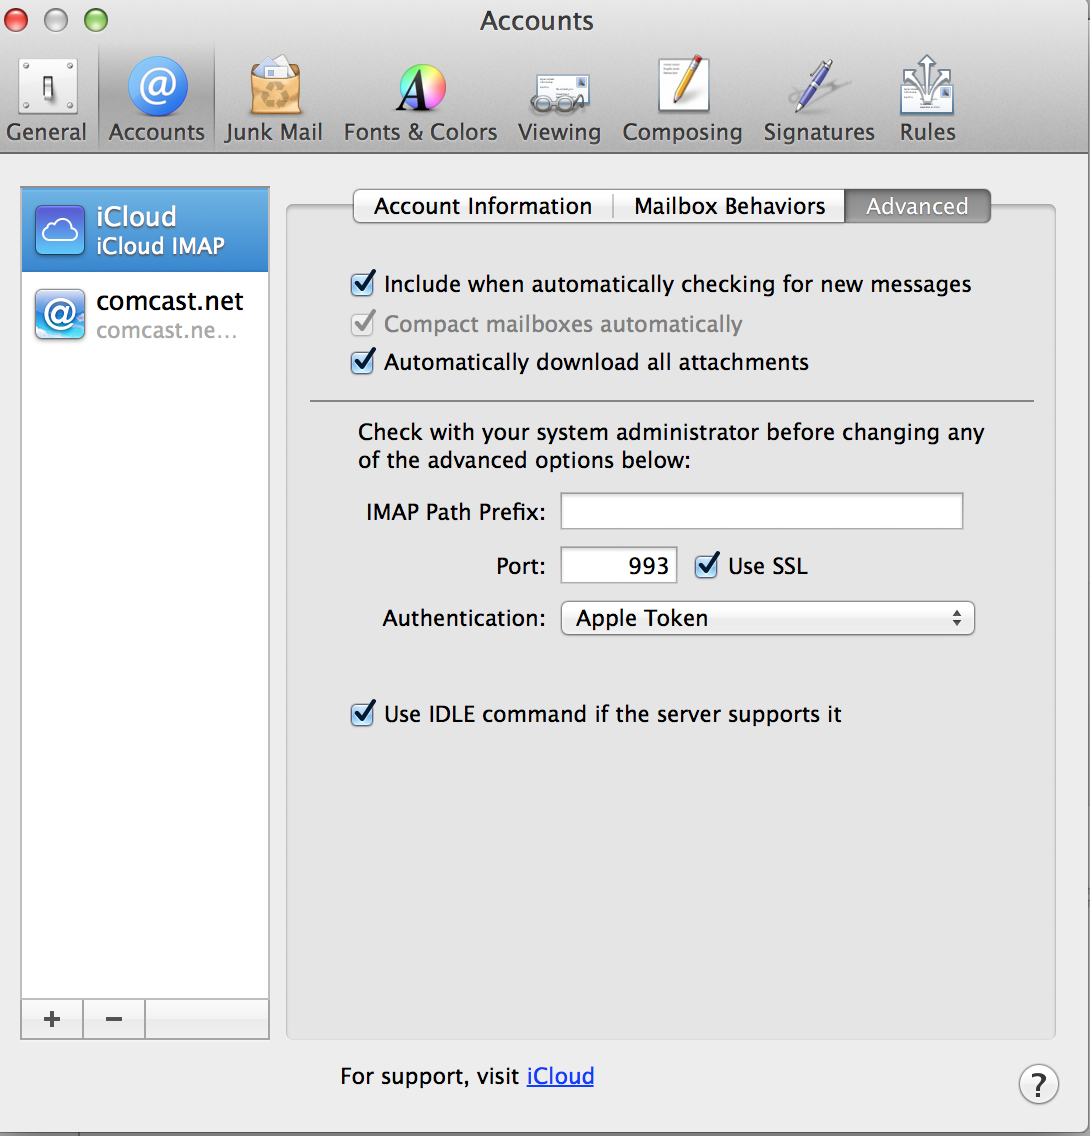Add a new account with plus button
This screenshot has height=1136, width=1090.
pyautogui.click(x=52, y=1019)
